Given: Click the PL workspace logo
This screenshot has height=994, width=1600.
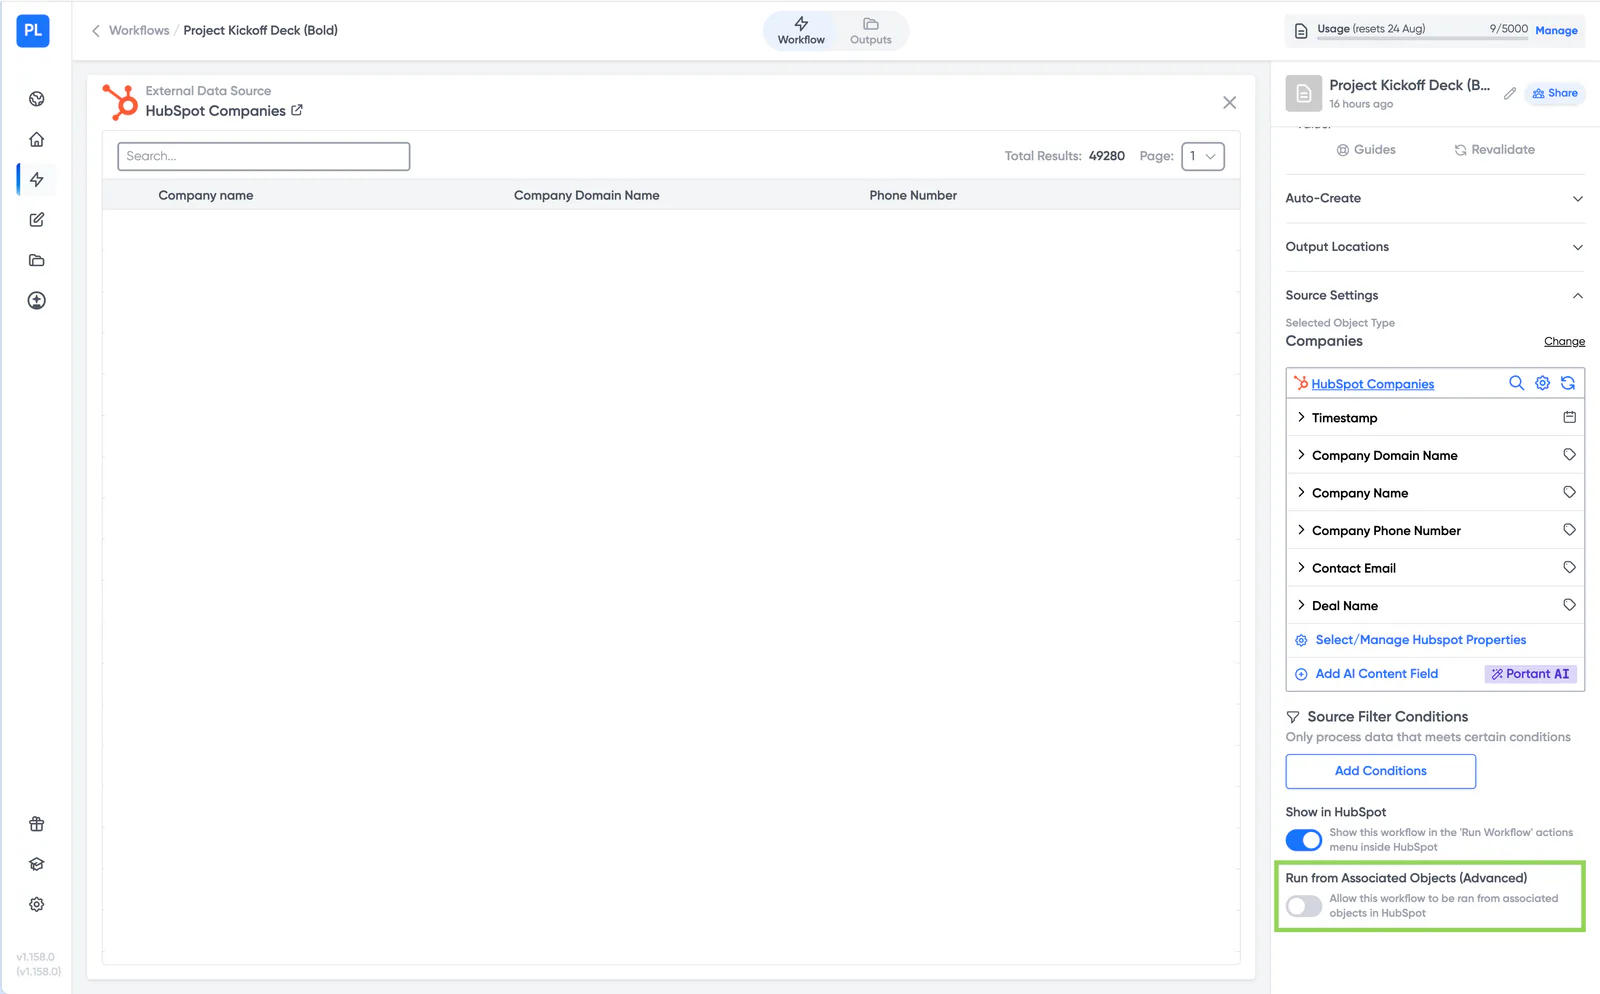Looking at the screenshot, I should (x=33, y=31).
